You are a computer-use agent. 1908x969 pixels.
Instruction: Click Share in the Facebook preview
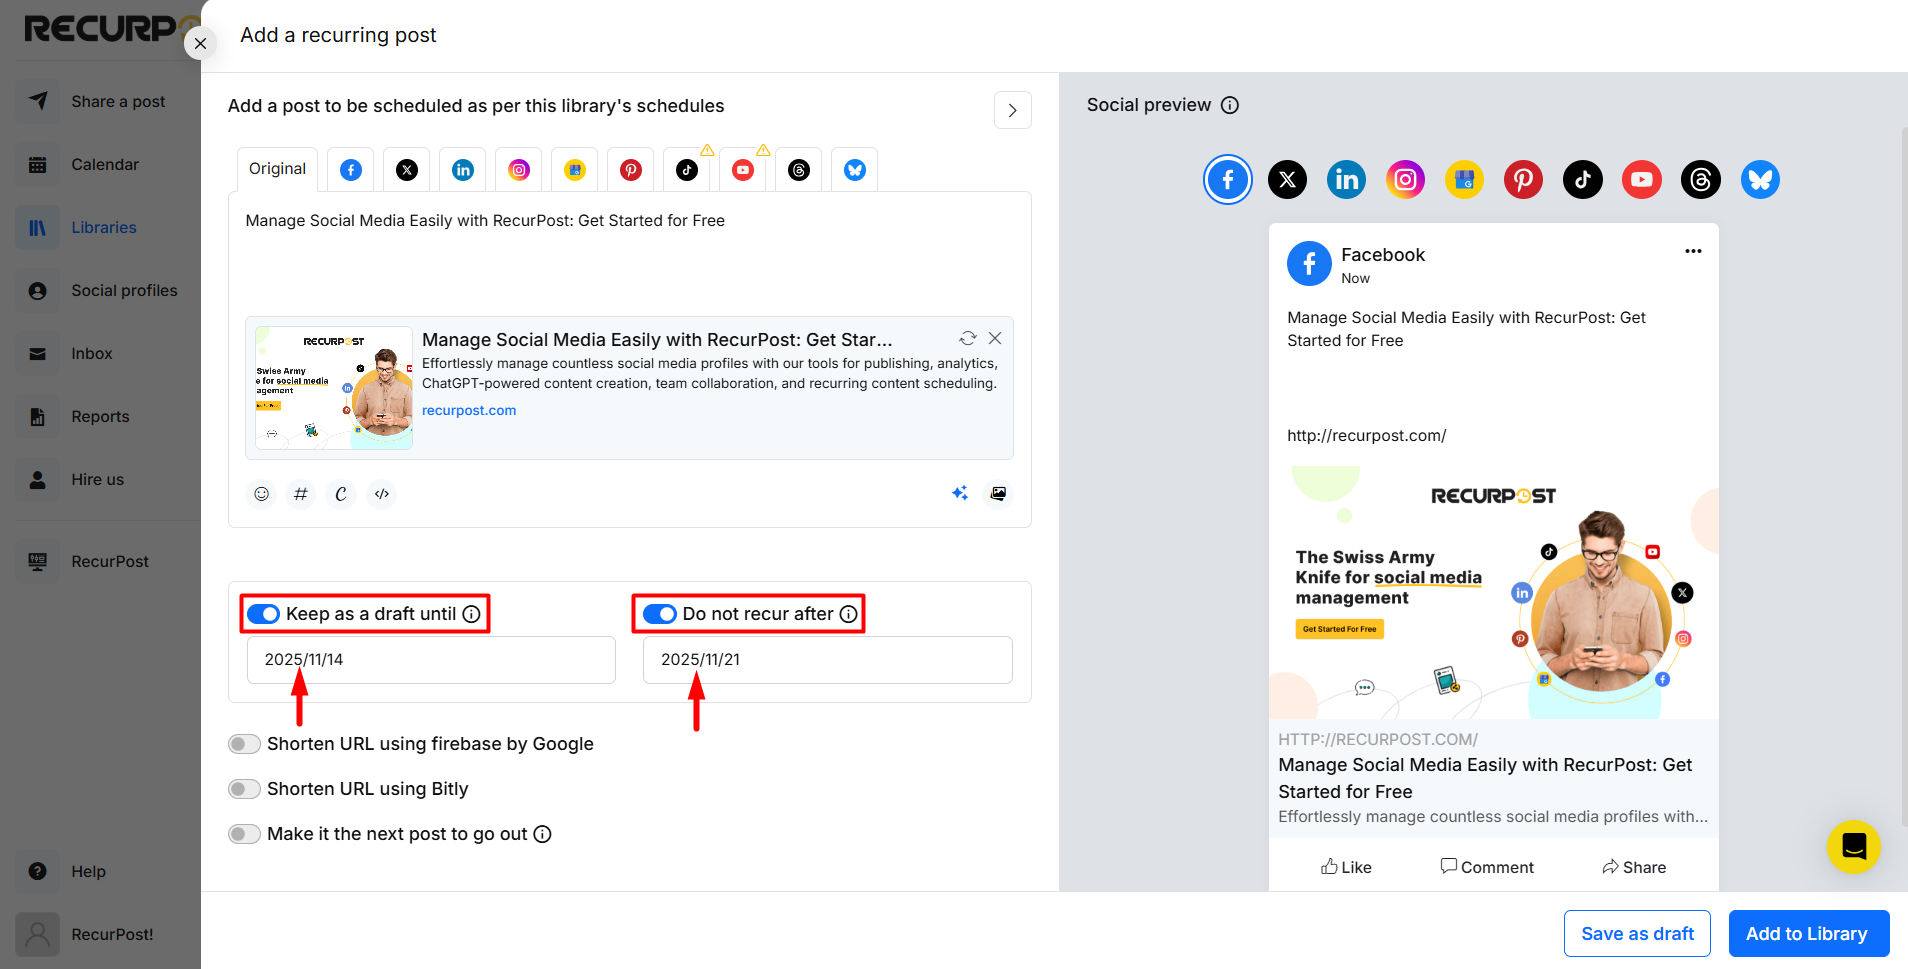coord(1634,867)
